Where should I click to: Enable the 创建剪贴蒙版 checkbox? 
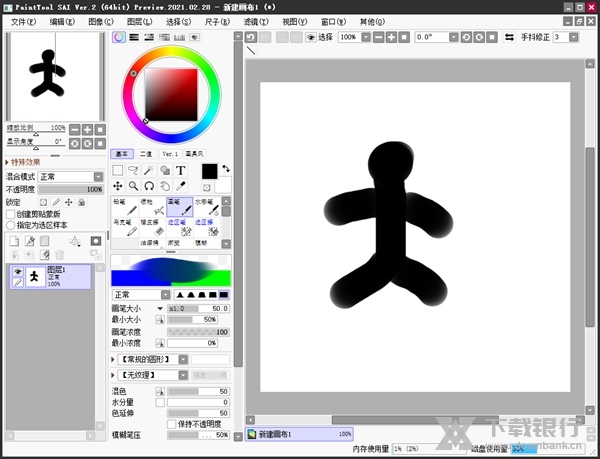pos(11,214)
